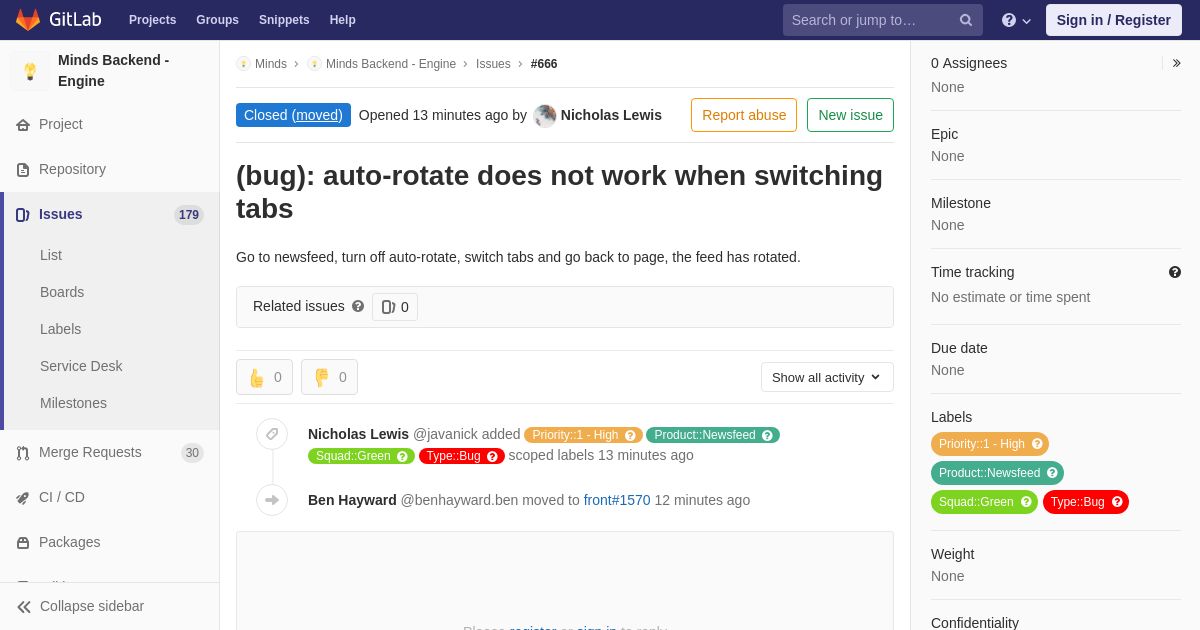The height and width of the screenshot is (630, 1200).
Task: Click the related issues count badge
Action: click(x=395, y=307)
